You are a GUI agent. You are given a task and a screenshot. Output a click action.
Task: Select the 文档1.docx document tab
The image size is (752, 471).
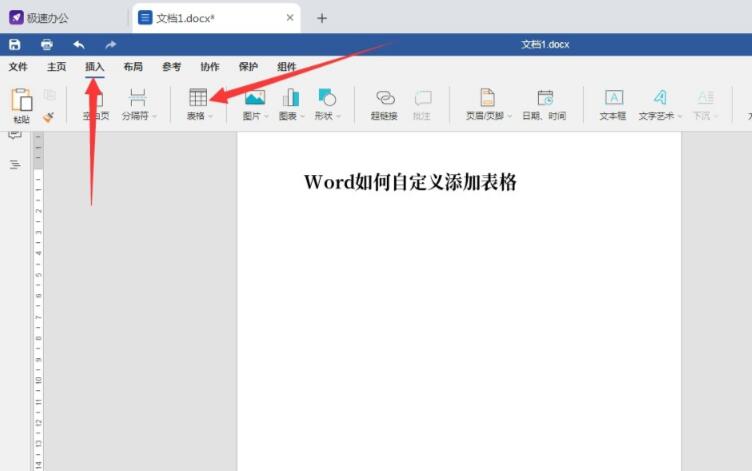point(216,18)
